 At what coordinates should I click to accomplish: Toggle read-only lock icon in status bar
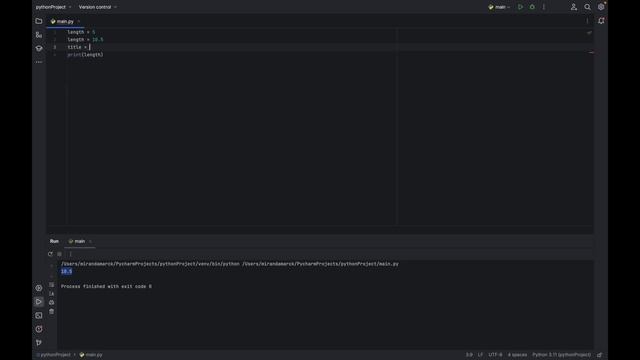coord(600,355)
